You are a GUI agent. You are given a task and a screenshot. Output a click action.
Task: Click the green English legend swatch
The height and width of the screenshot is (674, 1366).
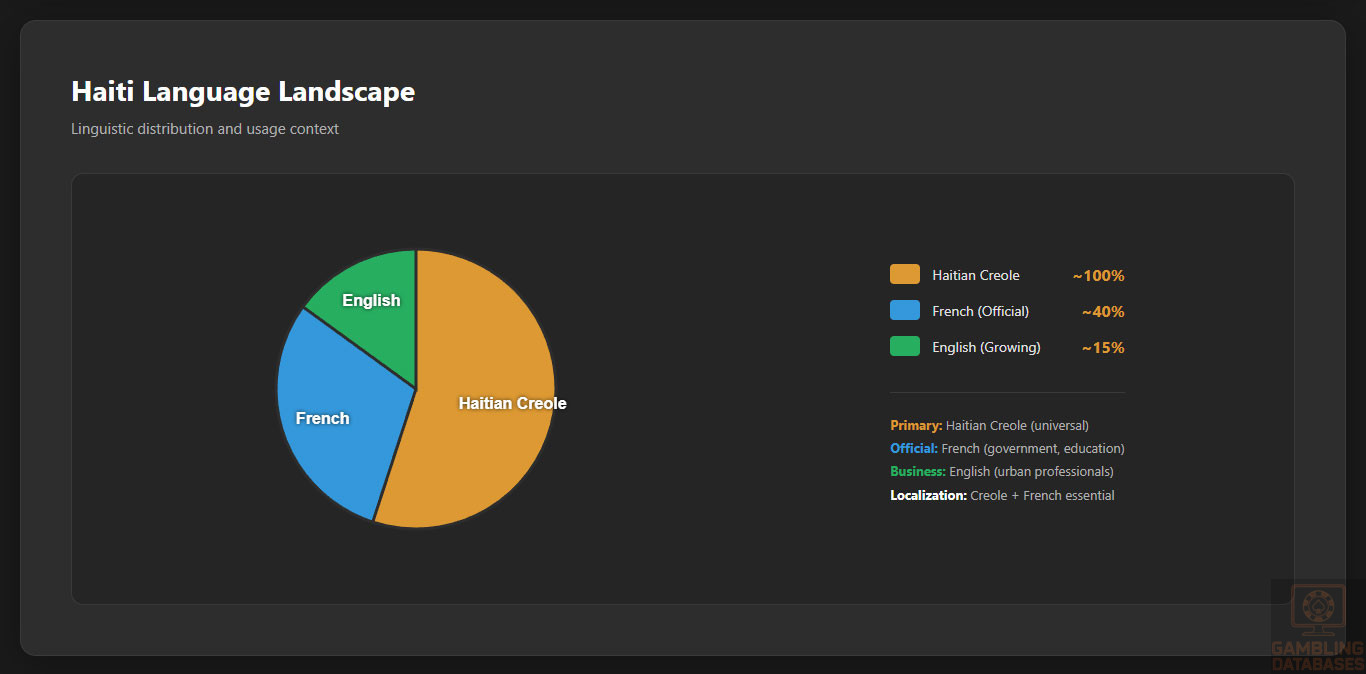coord(904,347)
